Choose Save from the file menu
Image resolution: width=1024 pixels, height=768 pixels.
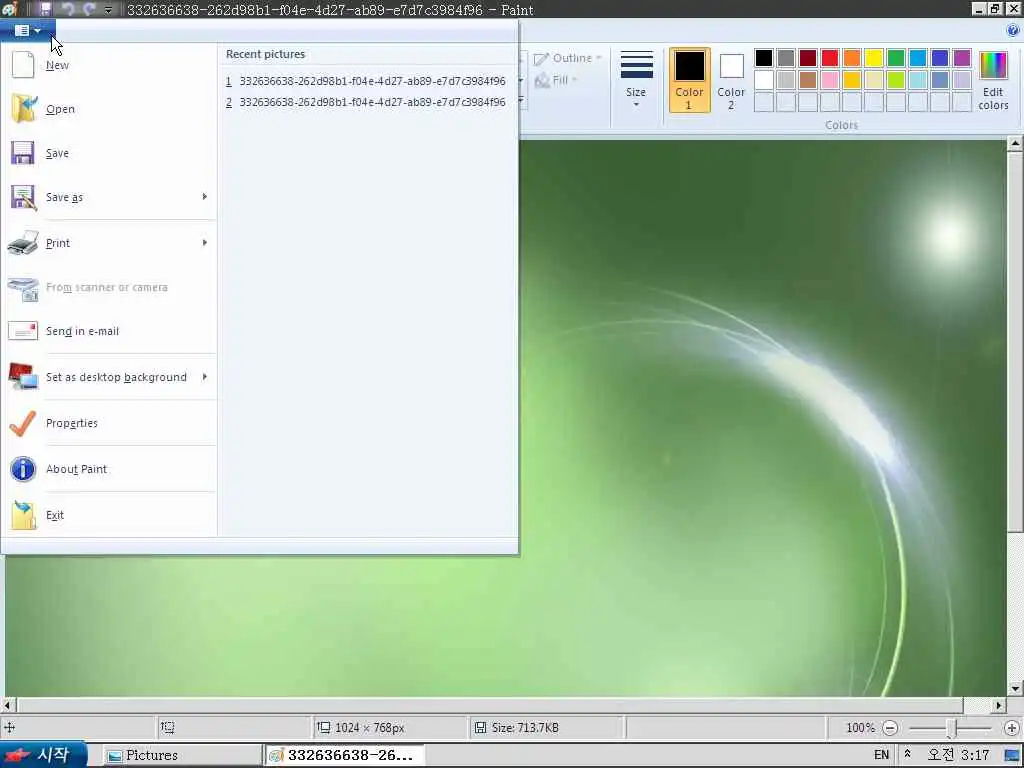point(109,153)
